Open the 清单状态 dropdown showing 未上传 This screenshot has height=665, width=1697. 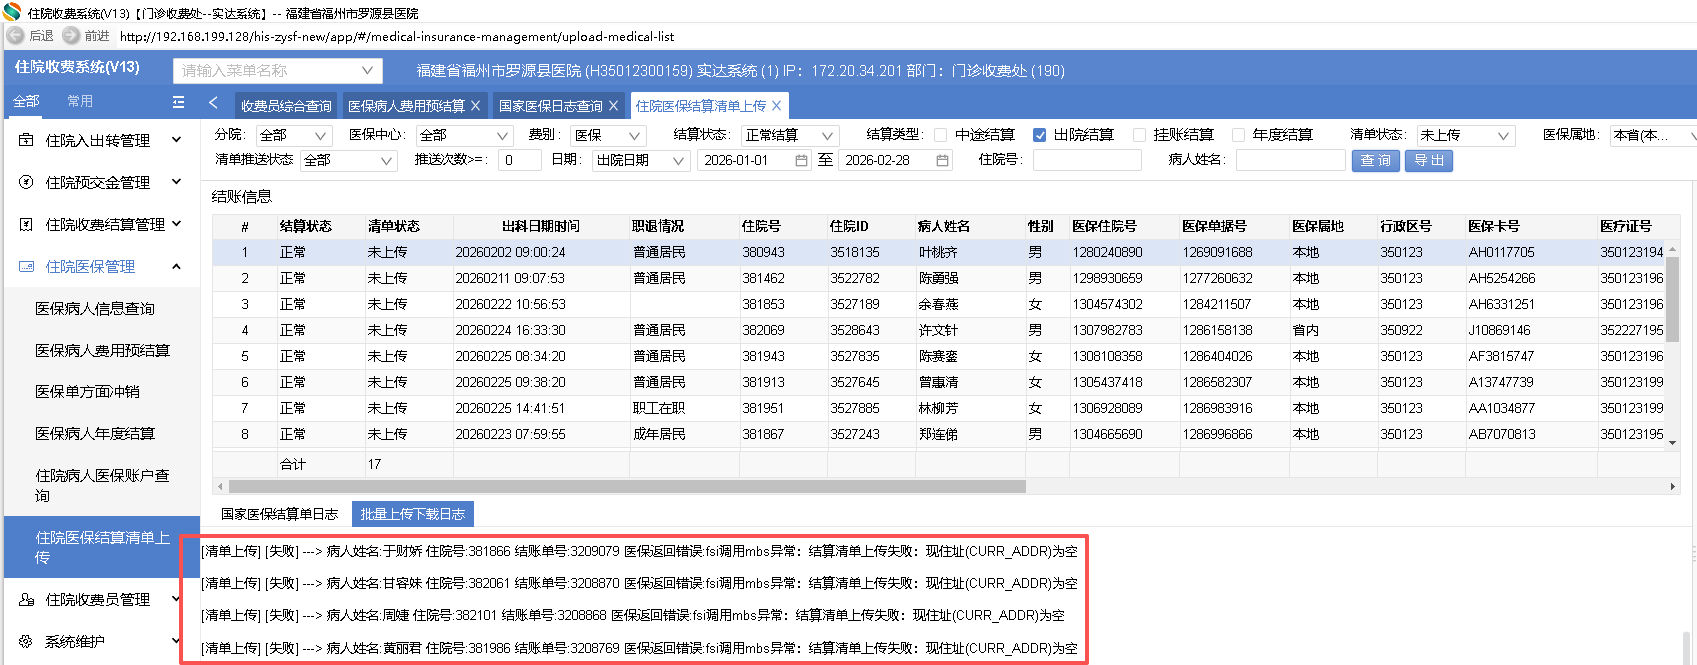[x=1466, y=135]
